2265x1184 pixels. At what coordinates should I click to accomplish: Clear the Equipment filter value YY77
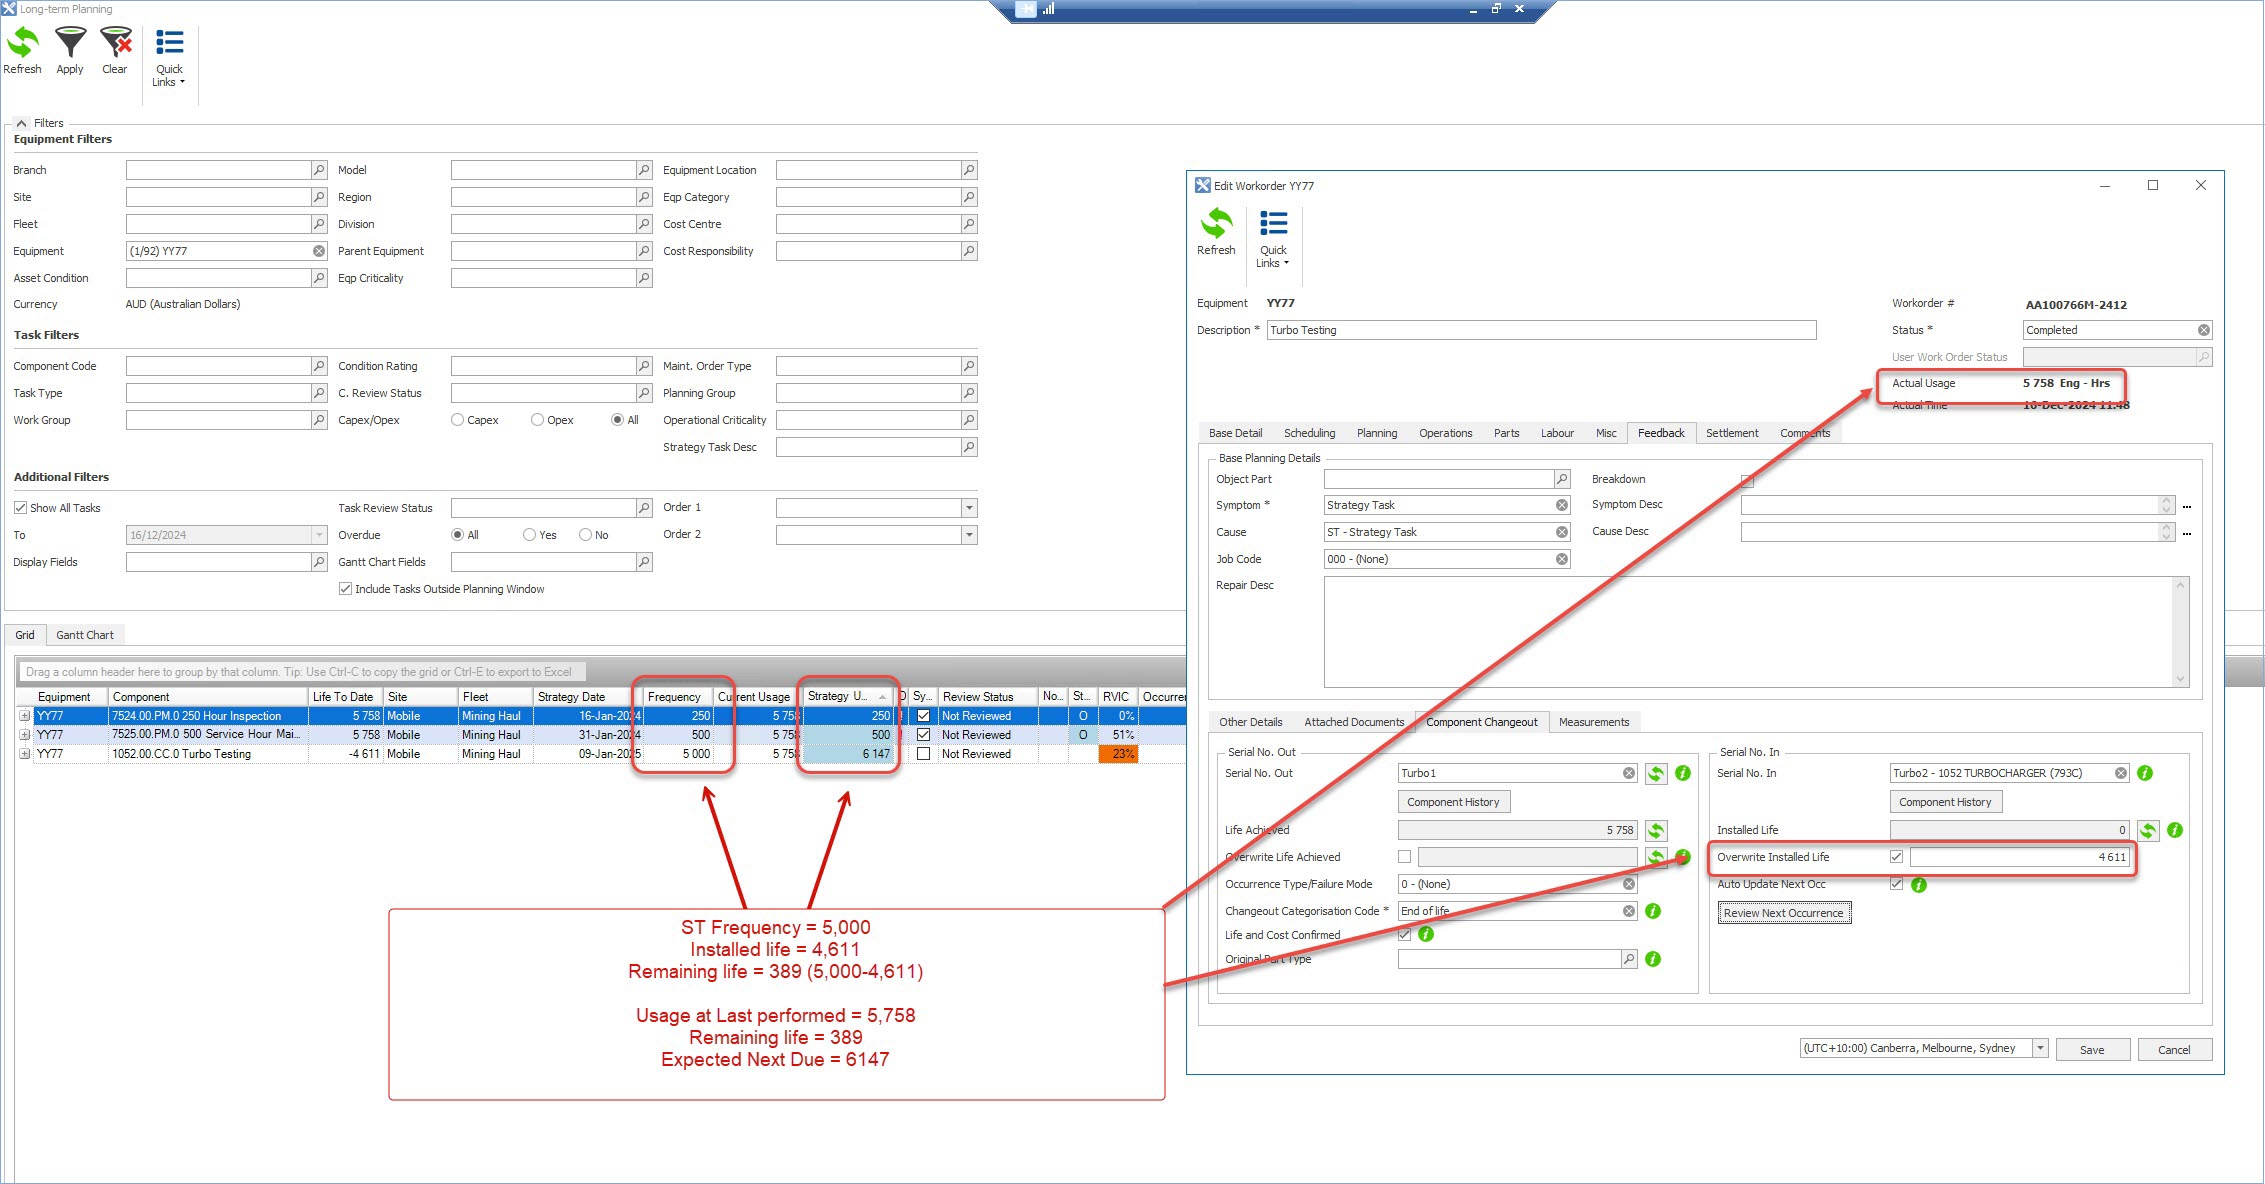tap(319, 251)
